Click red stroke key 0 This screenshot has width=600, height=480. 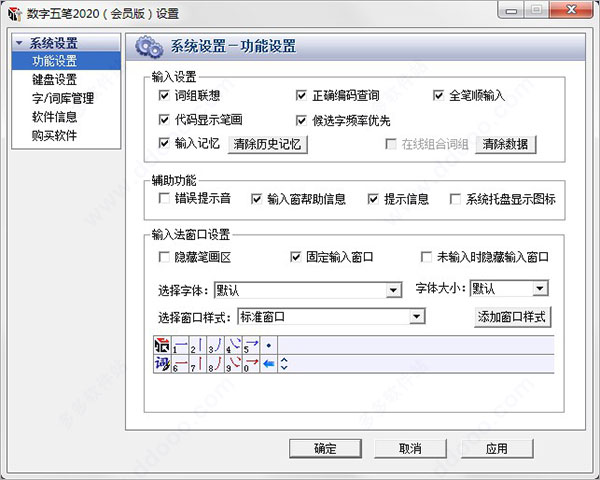(x=251, y=364)
